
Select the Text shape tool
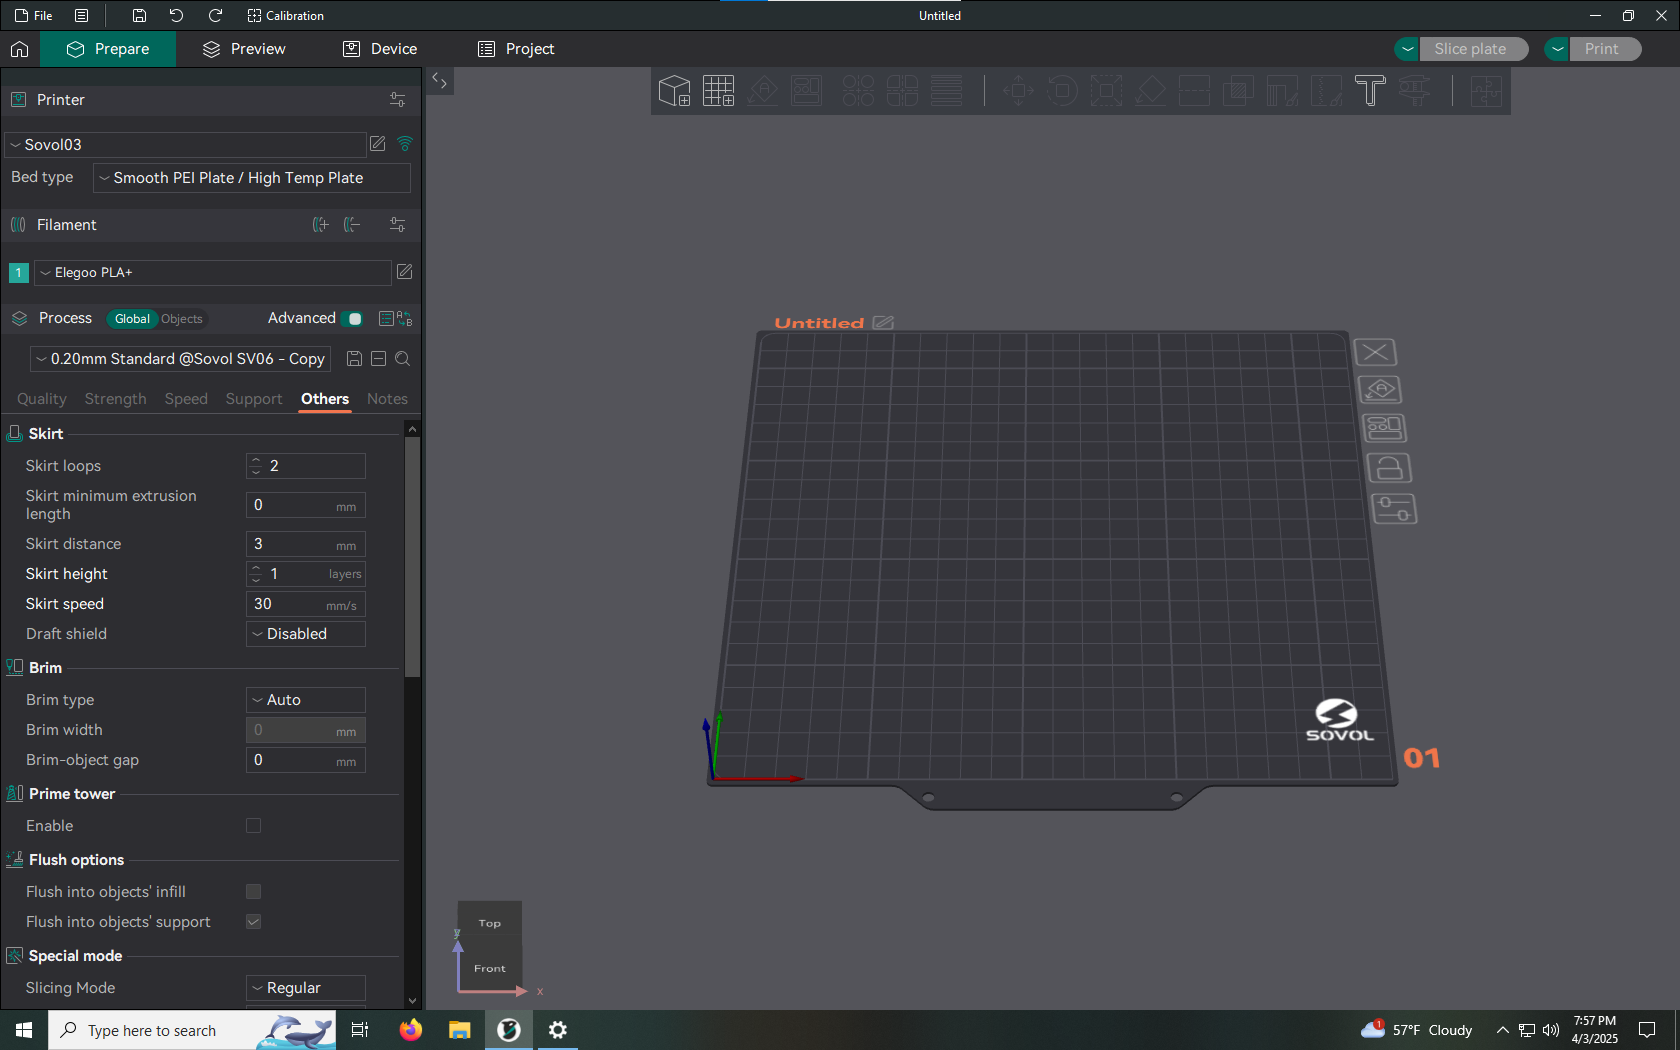[x=1369, y=91]
